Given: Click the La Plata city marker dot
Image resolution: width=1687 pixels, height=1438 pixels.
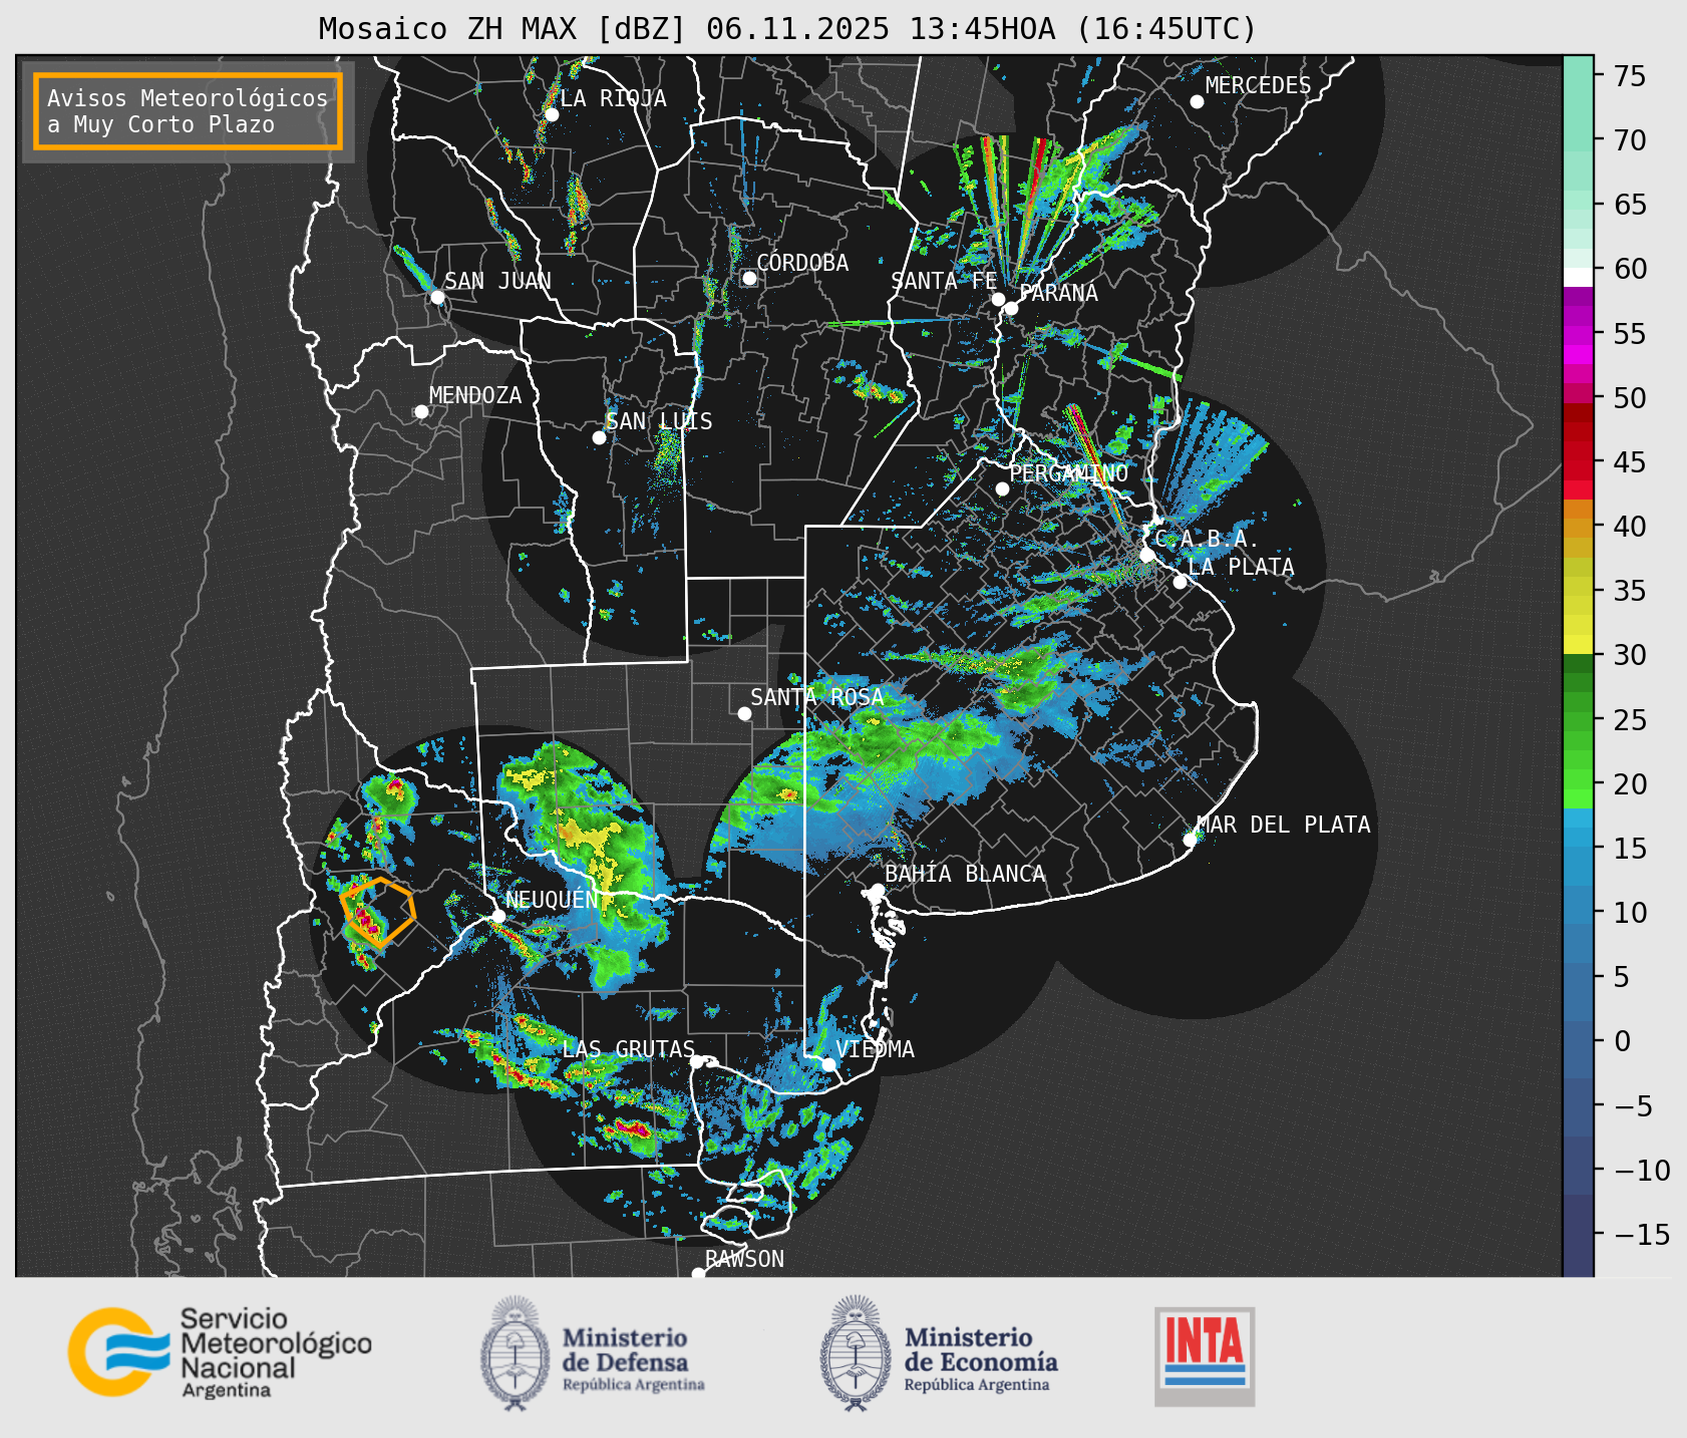Looking at the screenshot, I should [1180, 582].
